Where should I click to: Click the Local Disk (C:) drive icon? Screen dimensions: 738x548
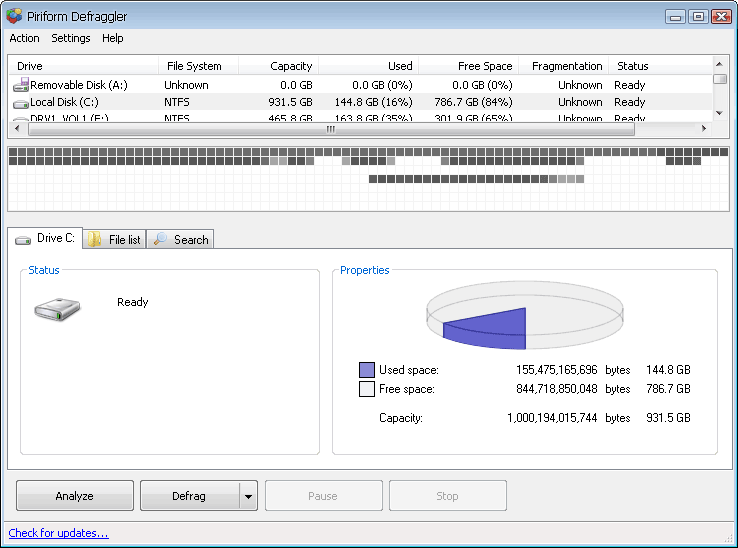coord(21,103)
